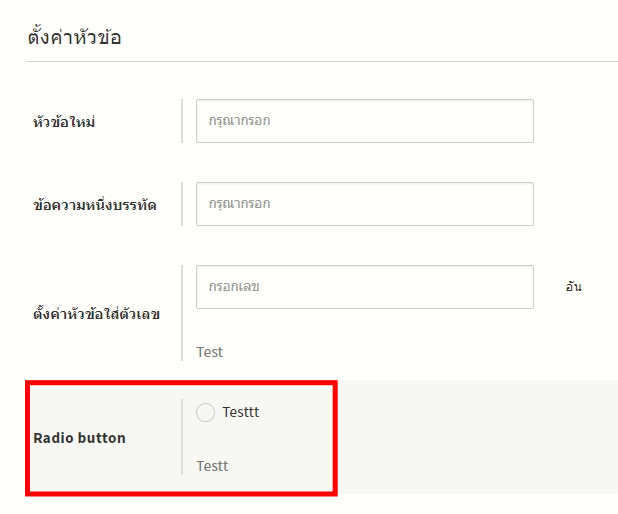Image resolution: width=618 pixels, height=514 pixels.
Task: Click the Testt helper text under radio option
Action: point(212,466)
